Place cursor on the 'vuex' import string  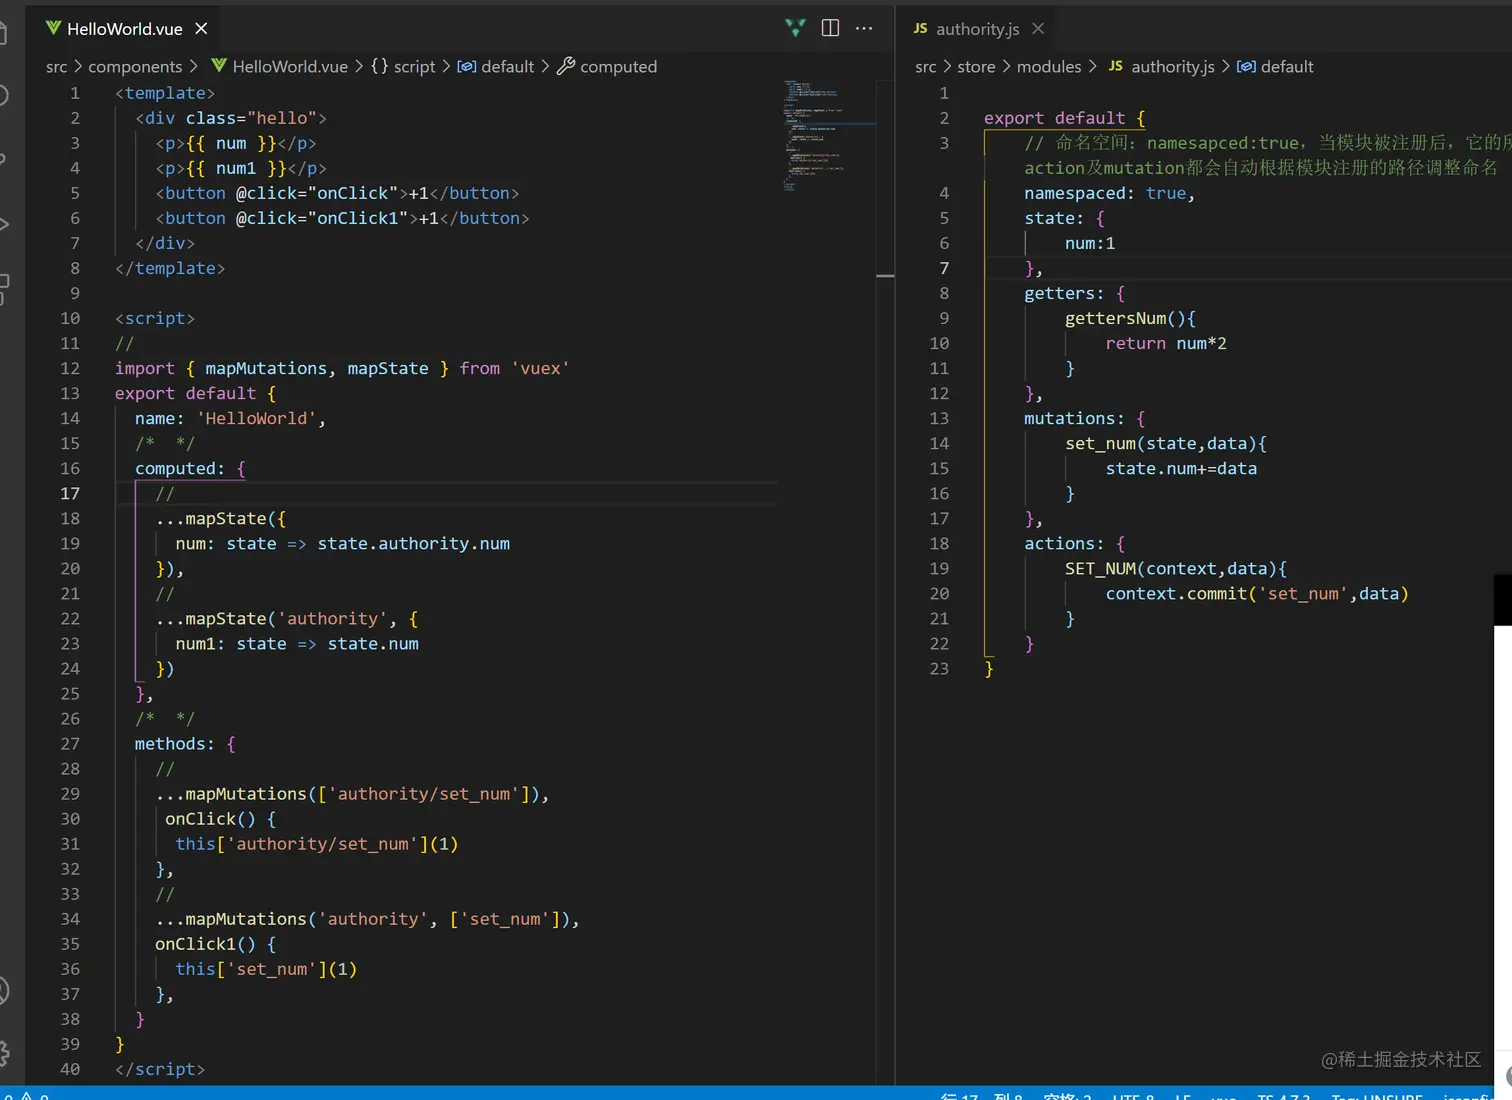pos(540,368)
